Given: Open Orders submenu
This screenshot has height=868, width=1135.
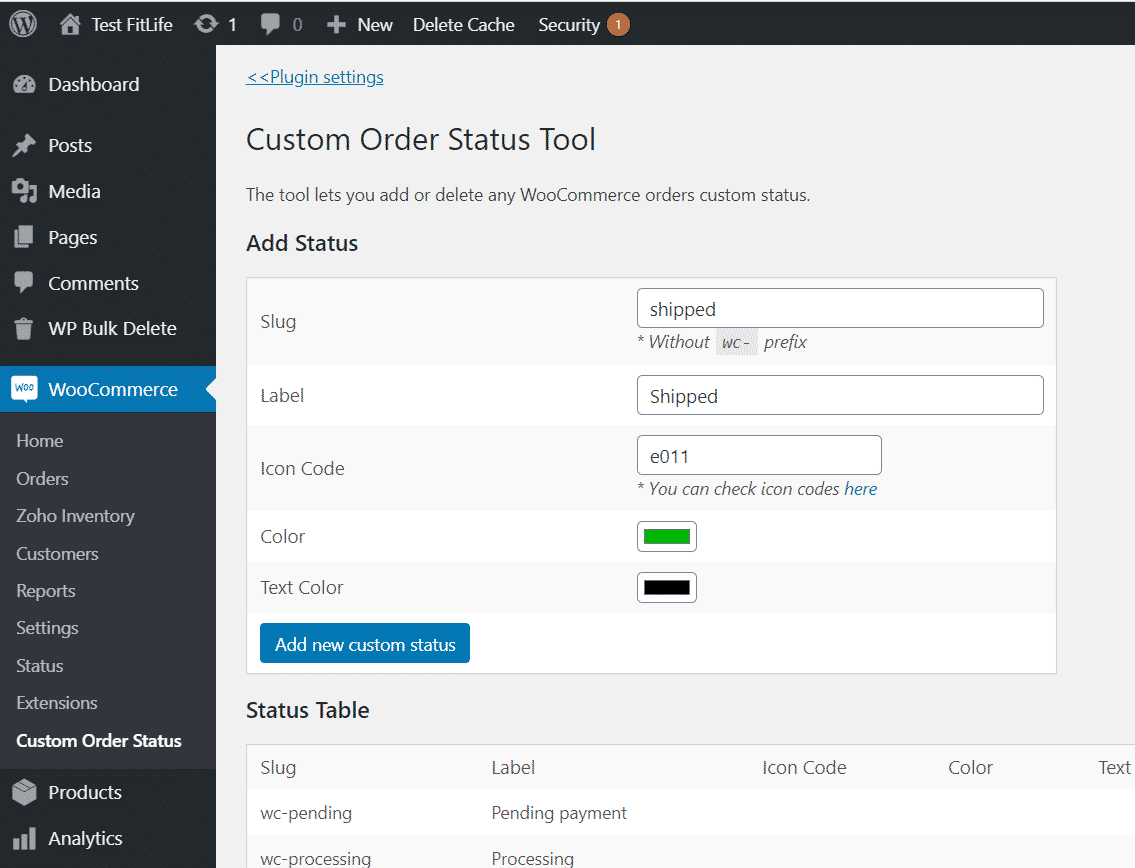Looking at the screenshot, I should [x=42, y=479].
